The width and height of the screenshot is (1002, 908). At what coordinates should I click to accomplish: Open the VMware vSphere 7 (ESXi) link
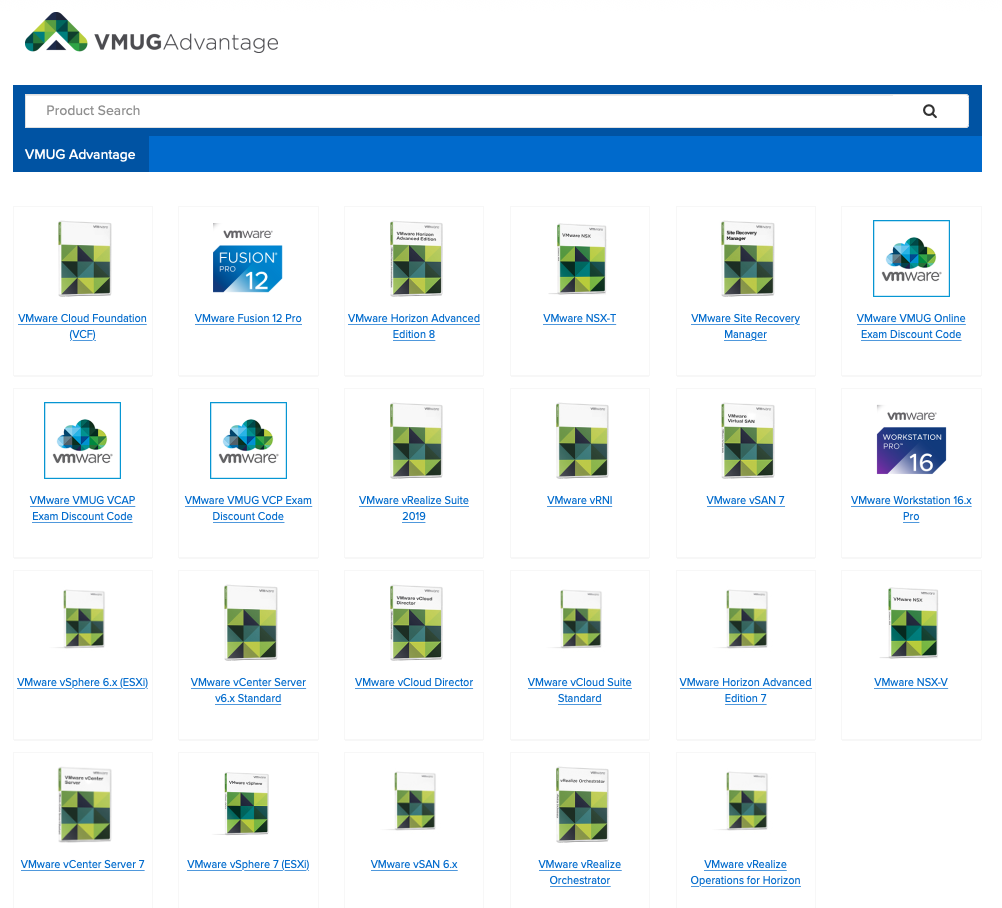247,864
